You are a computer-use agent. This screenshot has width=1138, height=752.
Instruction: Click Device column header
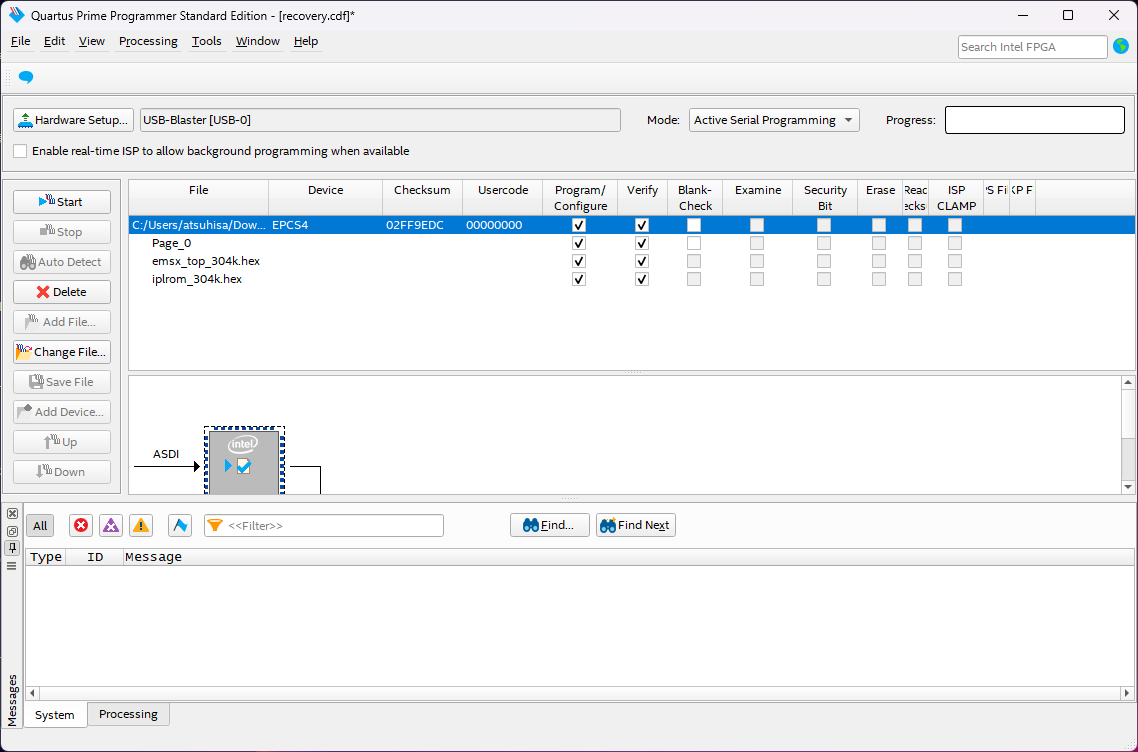[x=325, y=197]
